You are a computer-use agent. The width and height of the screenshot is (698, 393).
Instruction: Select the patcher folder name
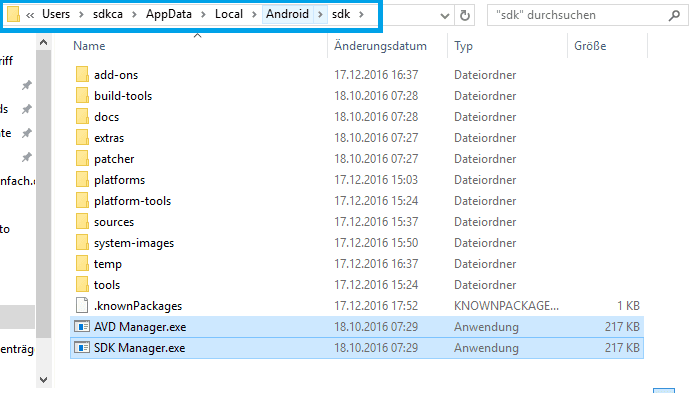click(x=114, y=158)
